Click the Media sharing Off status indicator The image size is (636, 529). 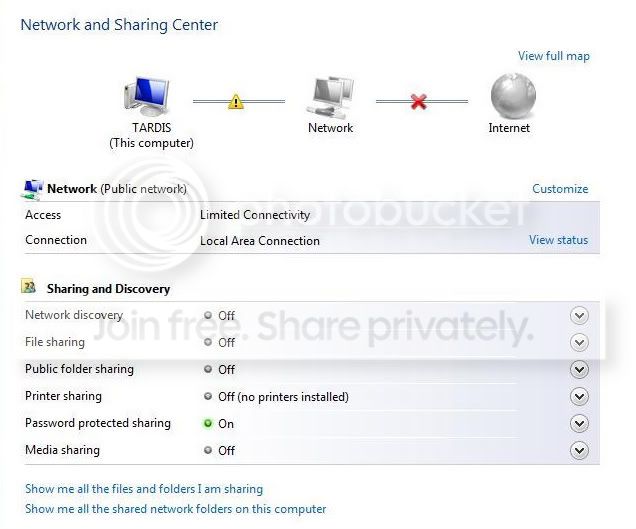(208, 450)
